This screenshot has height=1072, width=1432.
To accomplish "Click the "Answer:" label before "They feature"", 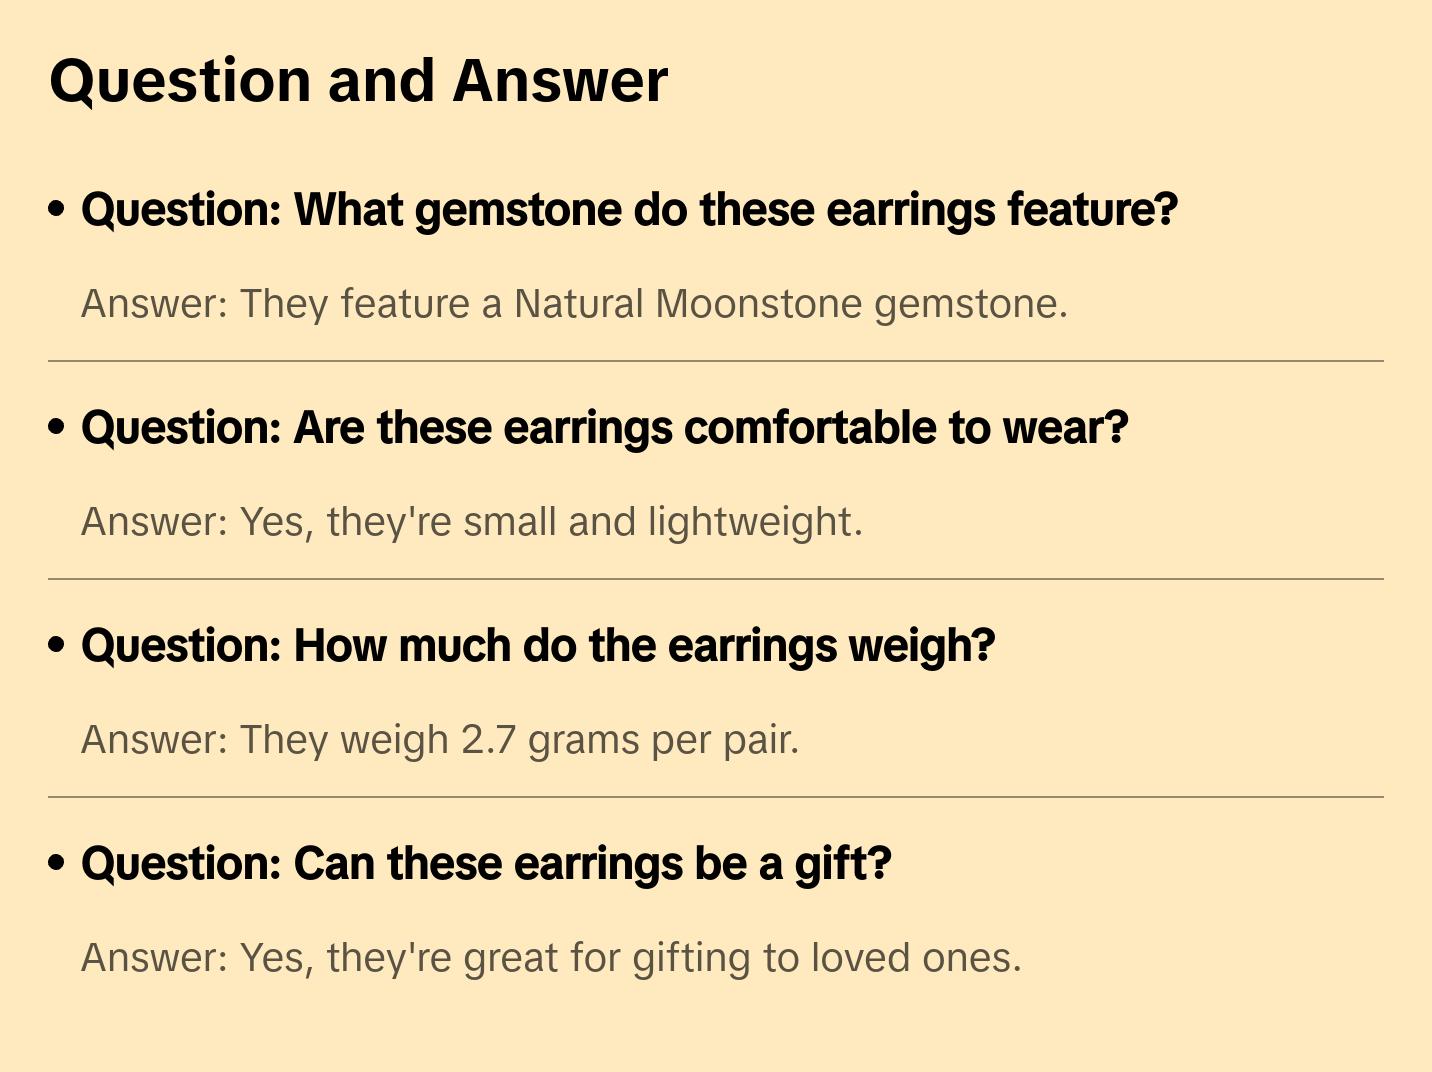I will 154,304.
